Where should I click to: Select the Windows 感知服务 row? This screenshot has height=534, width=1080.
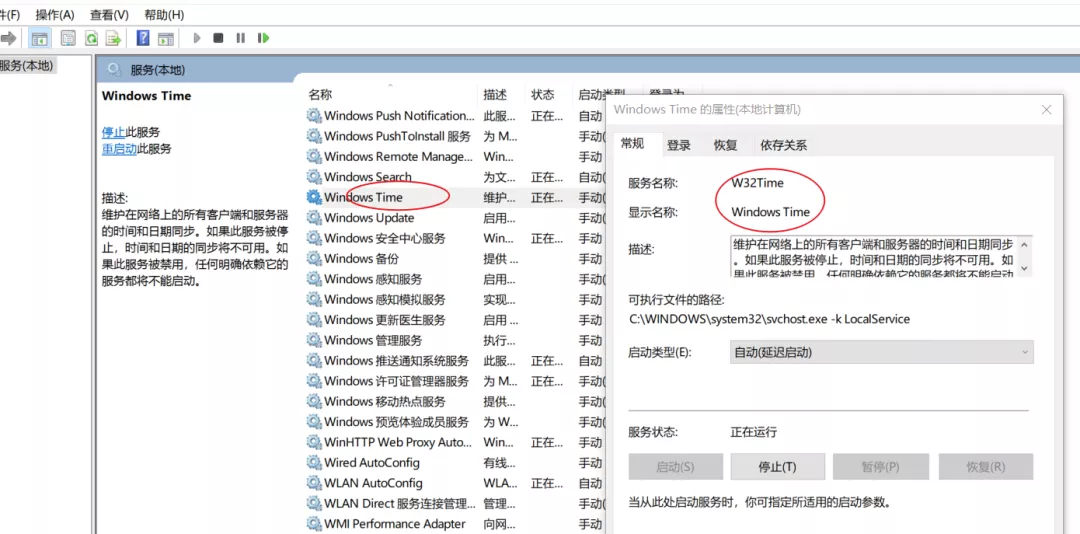455,279
